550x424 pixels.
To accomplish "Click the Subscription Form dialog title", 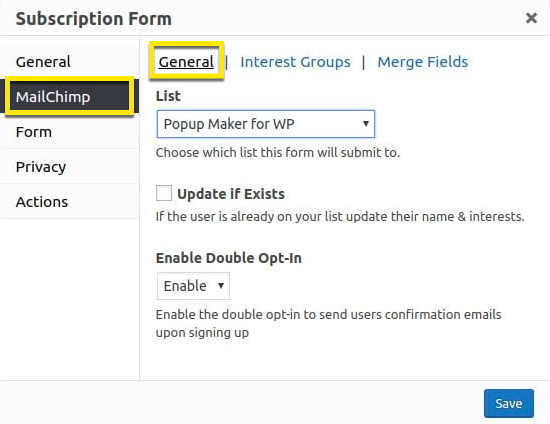I will 94,19.
